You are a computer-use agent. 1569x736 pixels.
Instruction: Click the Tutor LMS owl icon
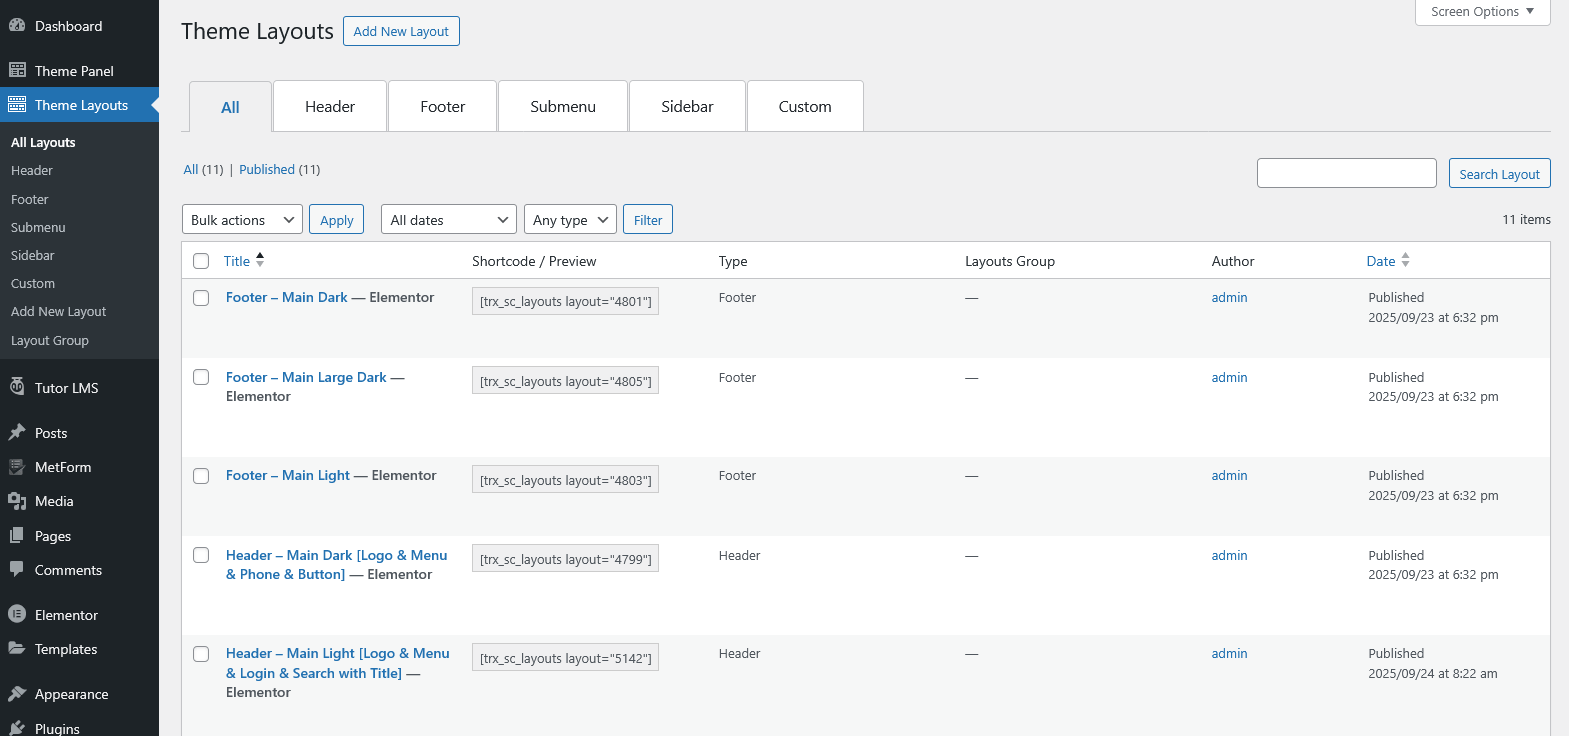tap(17, 387)
